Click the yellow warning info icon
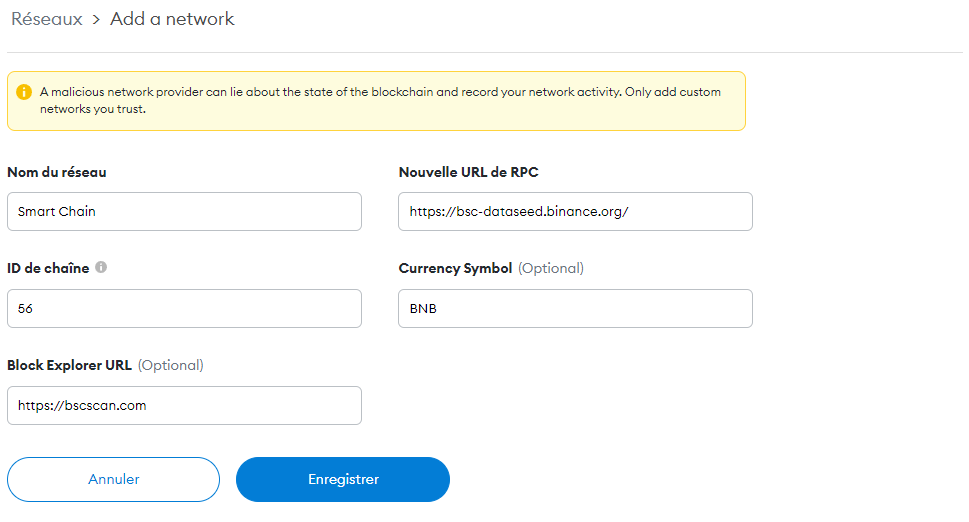This screenshot has width=969, height=522. [x=24, y=92]
